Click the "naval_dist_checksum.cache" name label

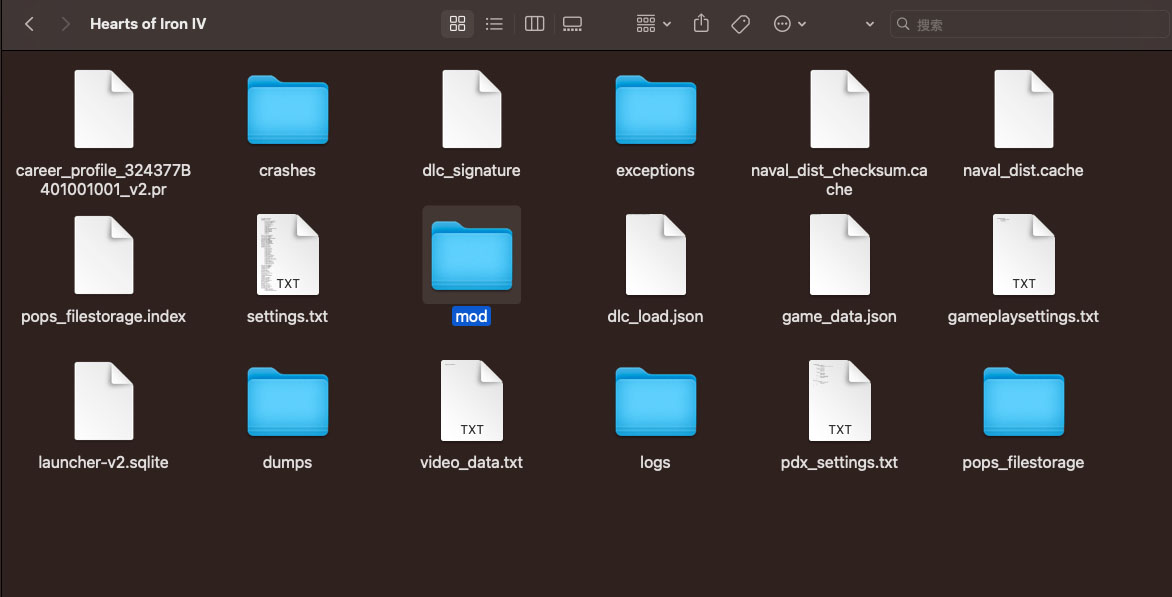[839, 180]
